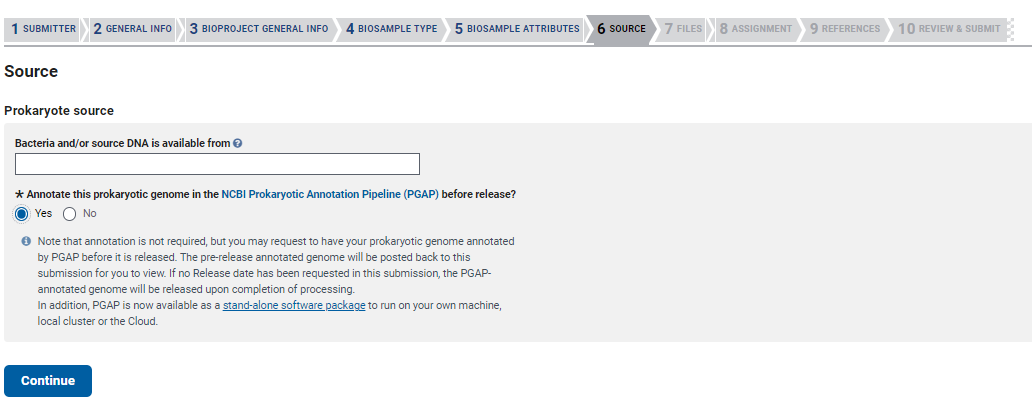This screenshot has width=1032, height=410.
Task: Open the stand-alone software package link
Action: pos(294,306)
